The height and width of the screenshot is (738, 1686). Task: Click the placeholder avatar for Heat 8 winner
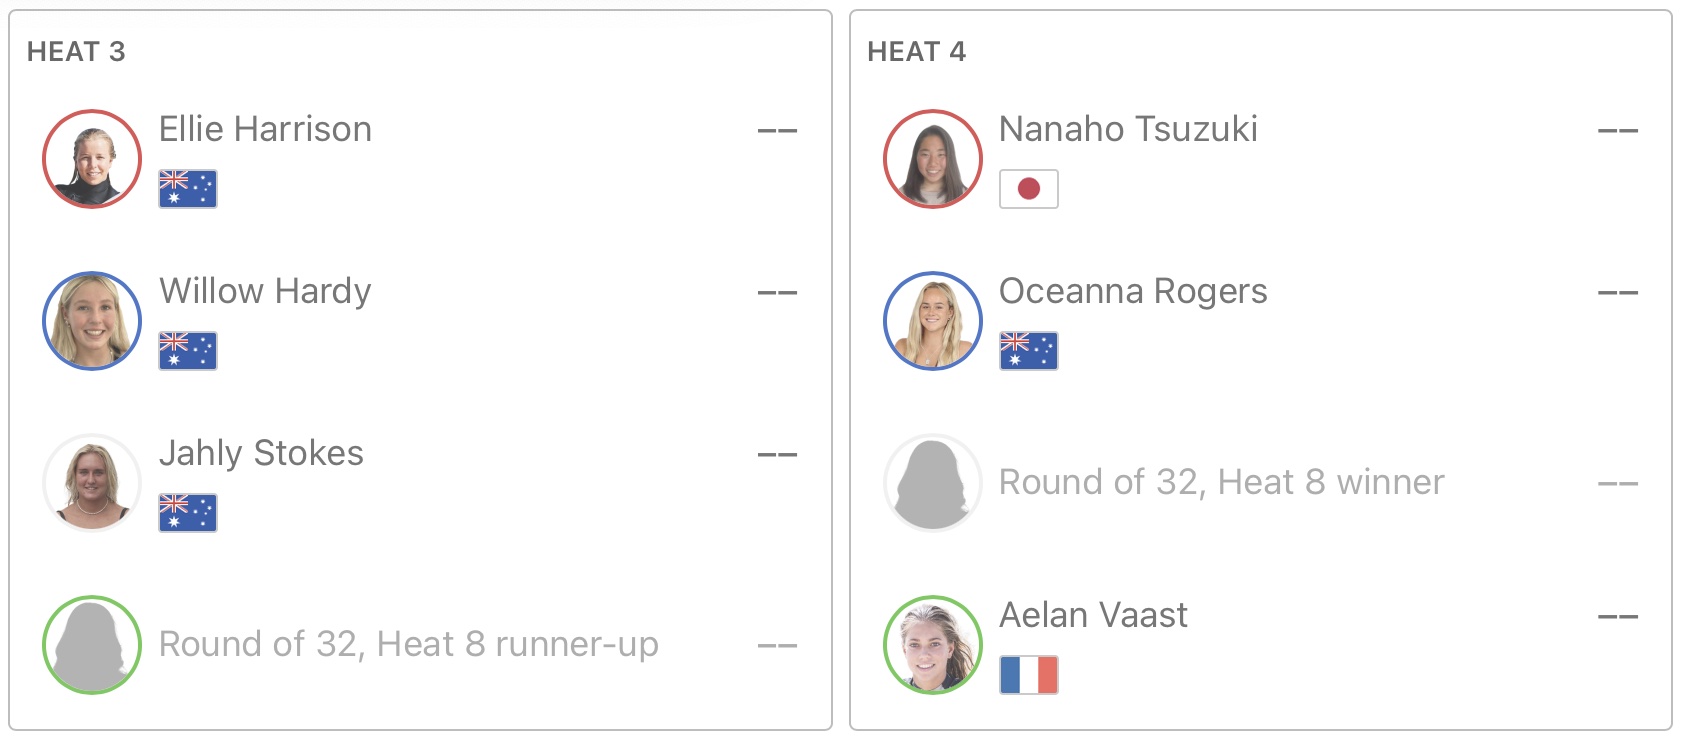[933, 483]
